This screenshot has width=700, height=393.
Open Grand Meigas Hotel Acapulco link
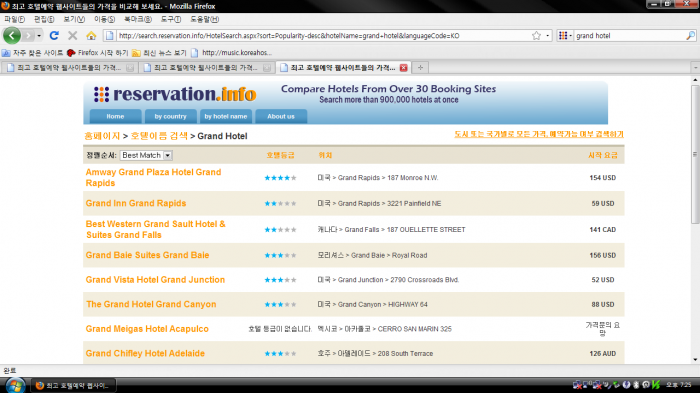click(147, 329)
